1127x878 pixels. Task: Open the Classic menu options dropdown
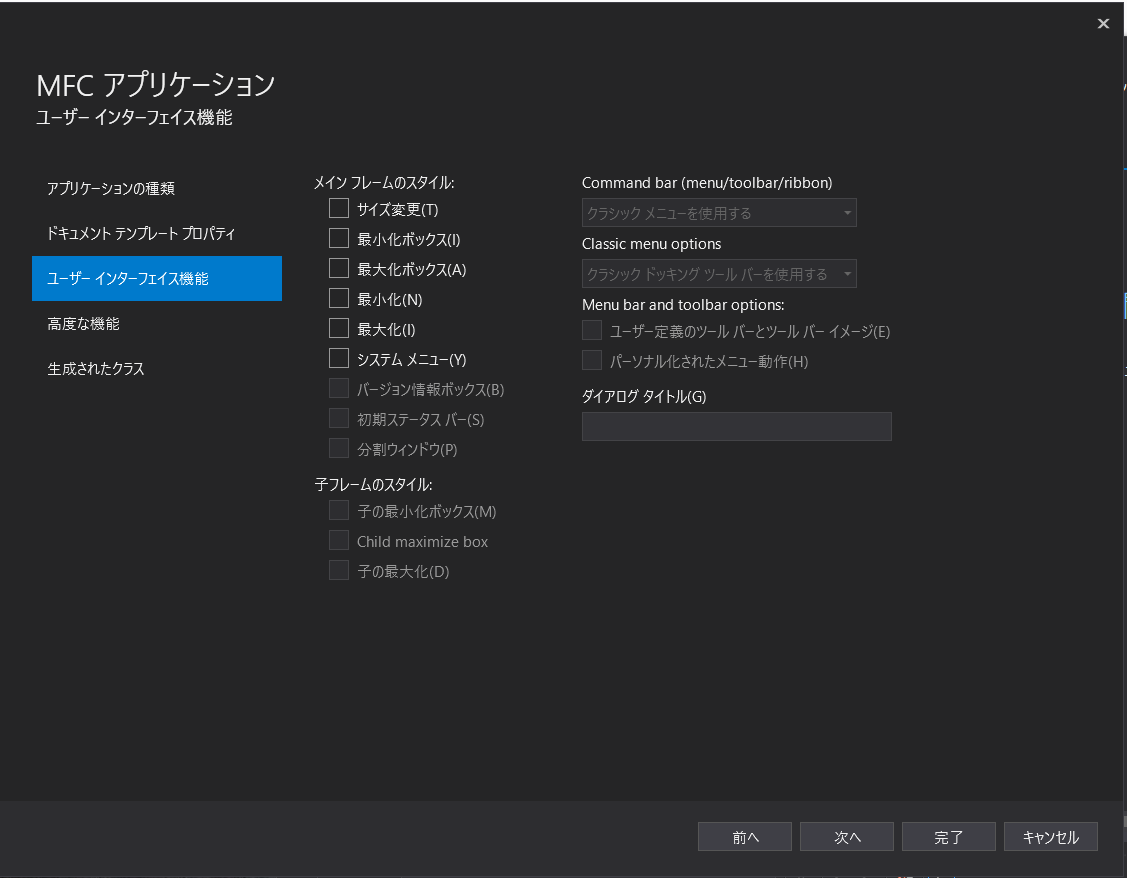click(x=719, y=274)
